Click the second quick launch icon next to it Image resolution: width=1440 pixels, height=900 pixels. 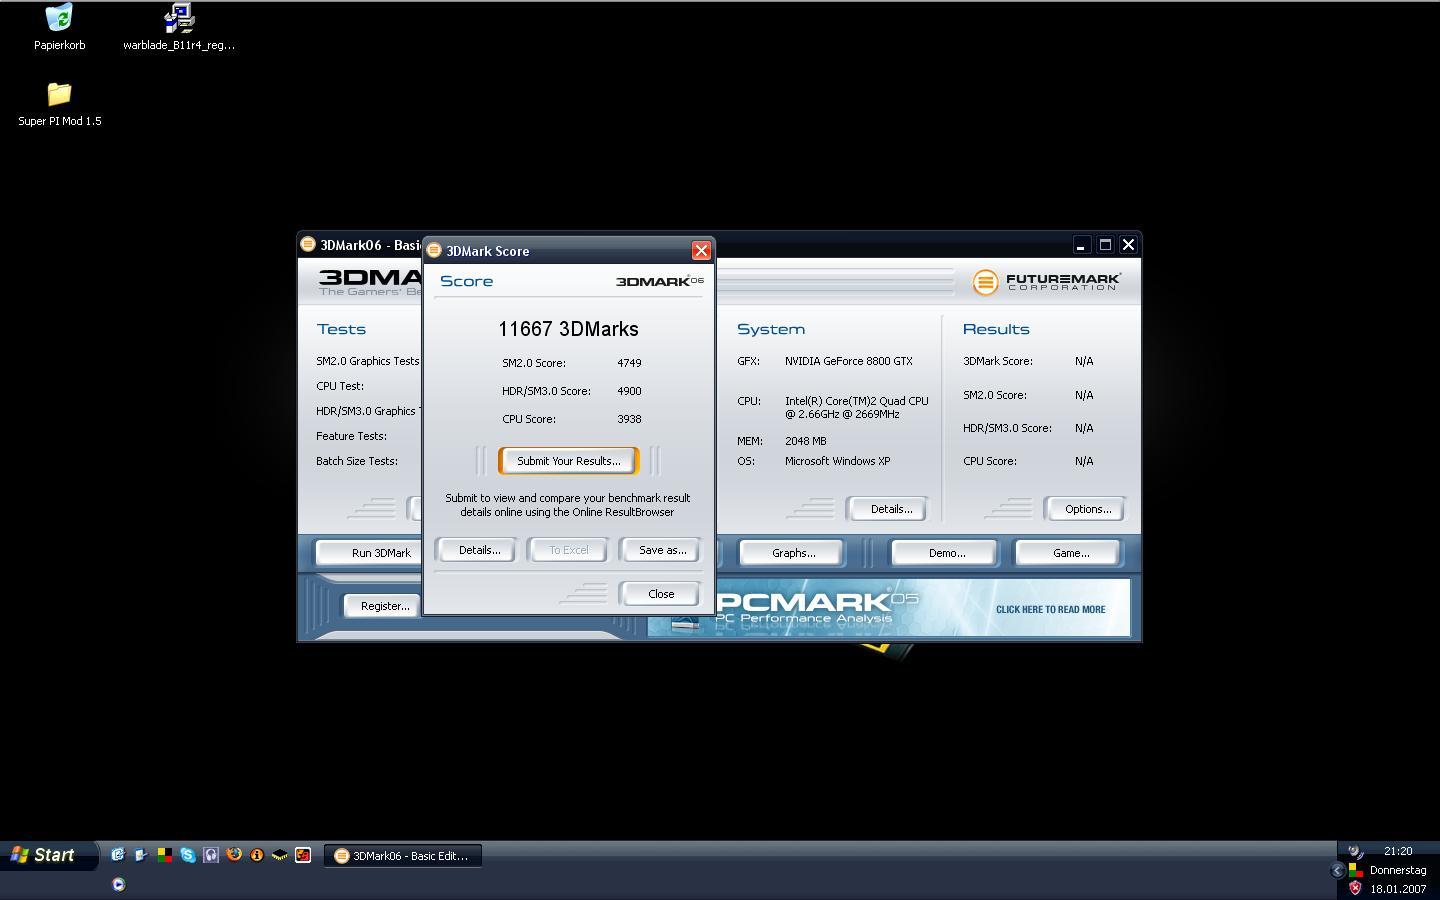click(141, 855)
